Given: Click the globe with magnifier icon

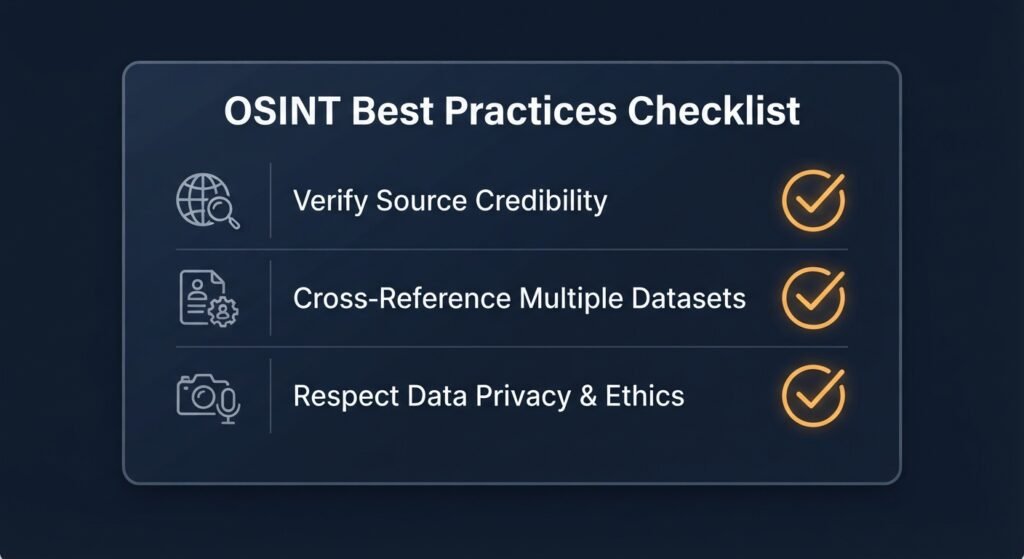Looking at the screenshot, I should coord(208,200).
